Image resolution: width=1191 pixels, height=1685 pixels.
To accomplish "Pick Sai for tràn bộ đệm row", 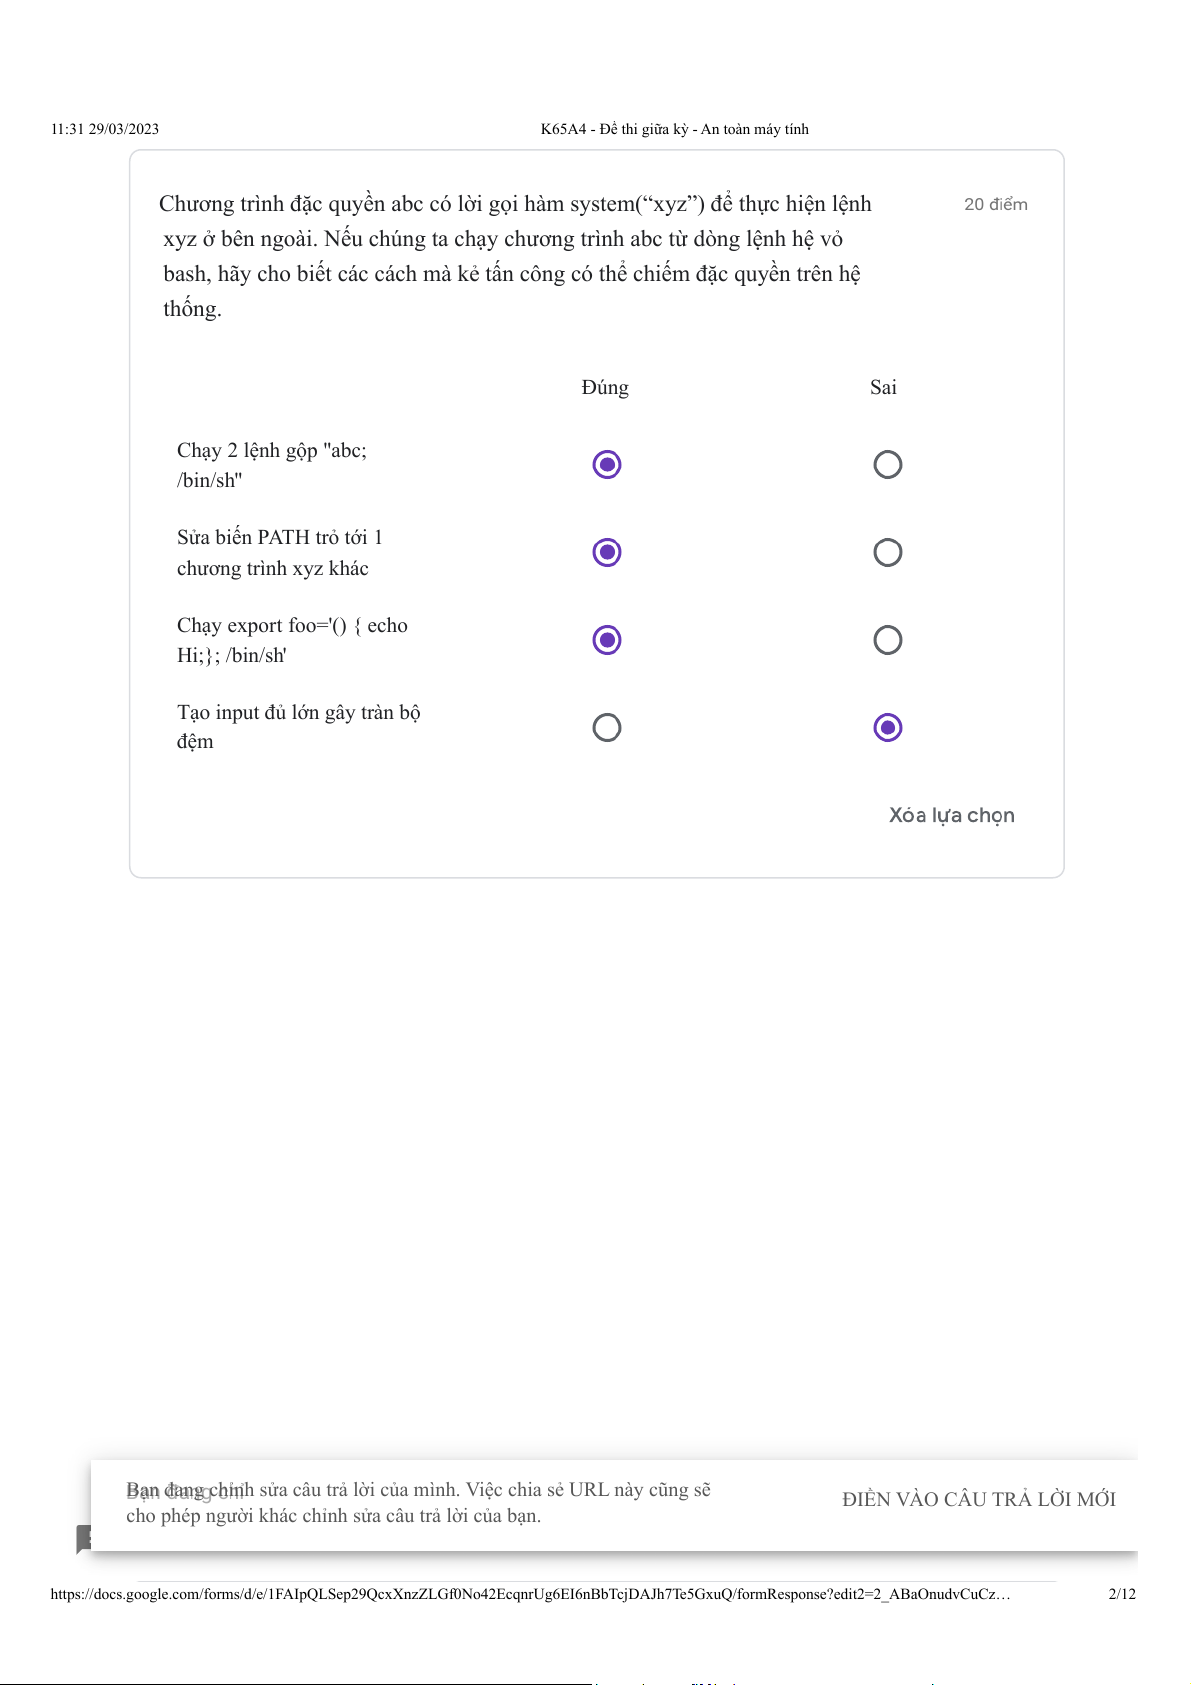I will [887, 727].
